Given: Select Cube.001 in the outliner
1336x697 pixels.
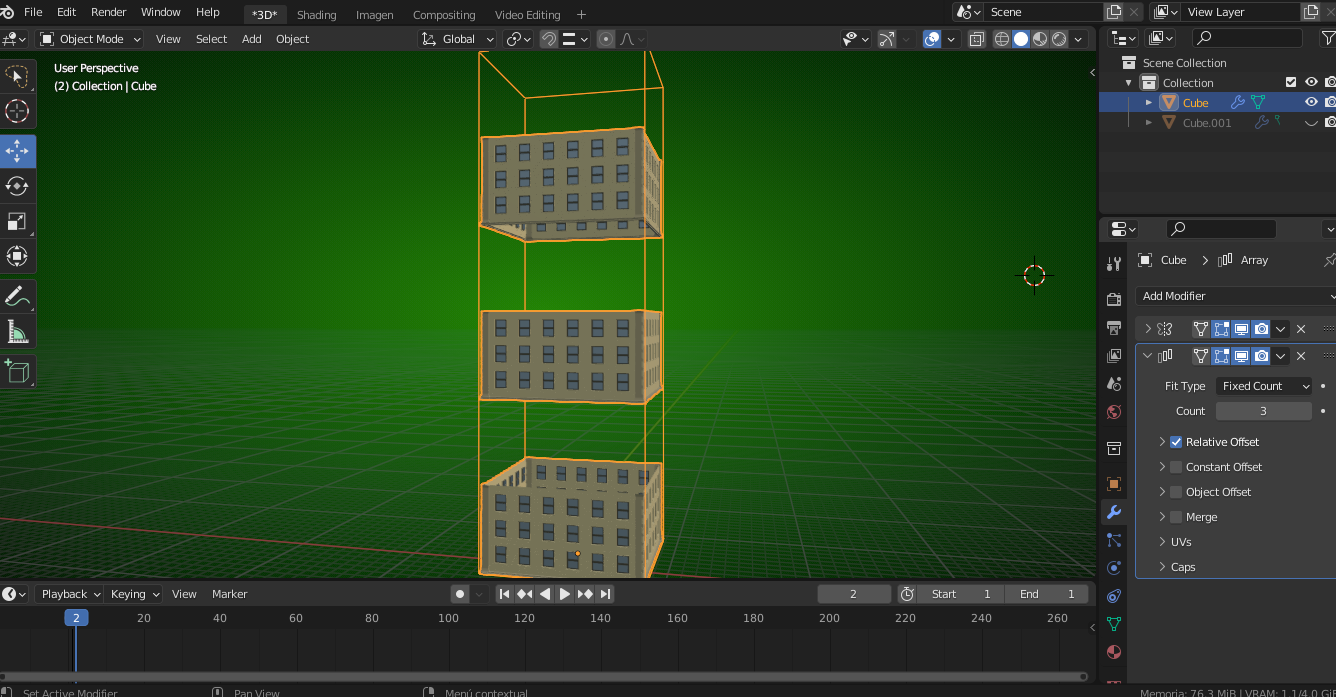Looking at the screenshot, I should click(1207, 123).
